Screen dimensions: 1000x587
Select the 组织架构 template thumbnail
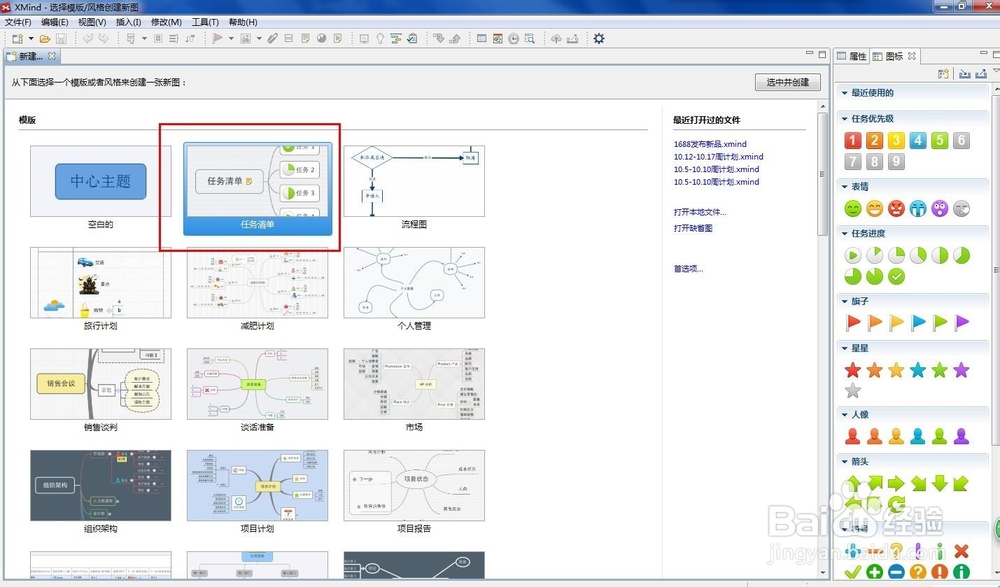(101, 486)
